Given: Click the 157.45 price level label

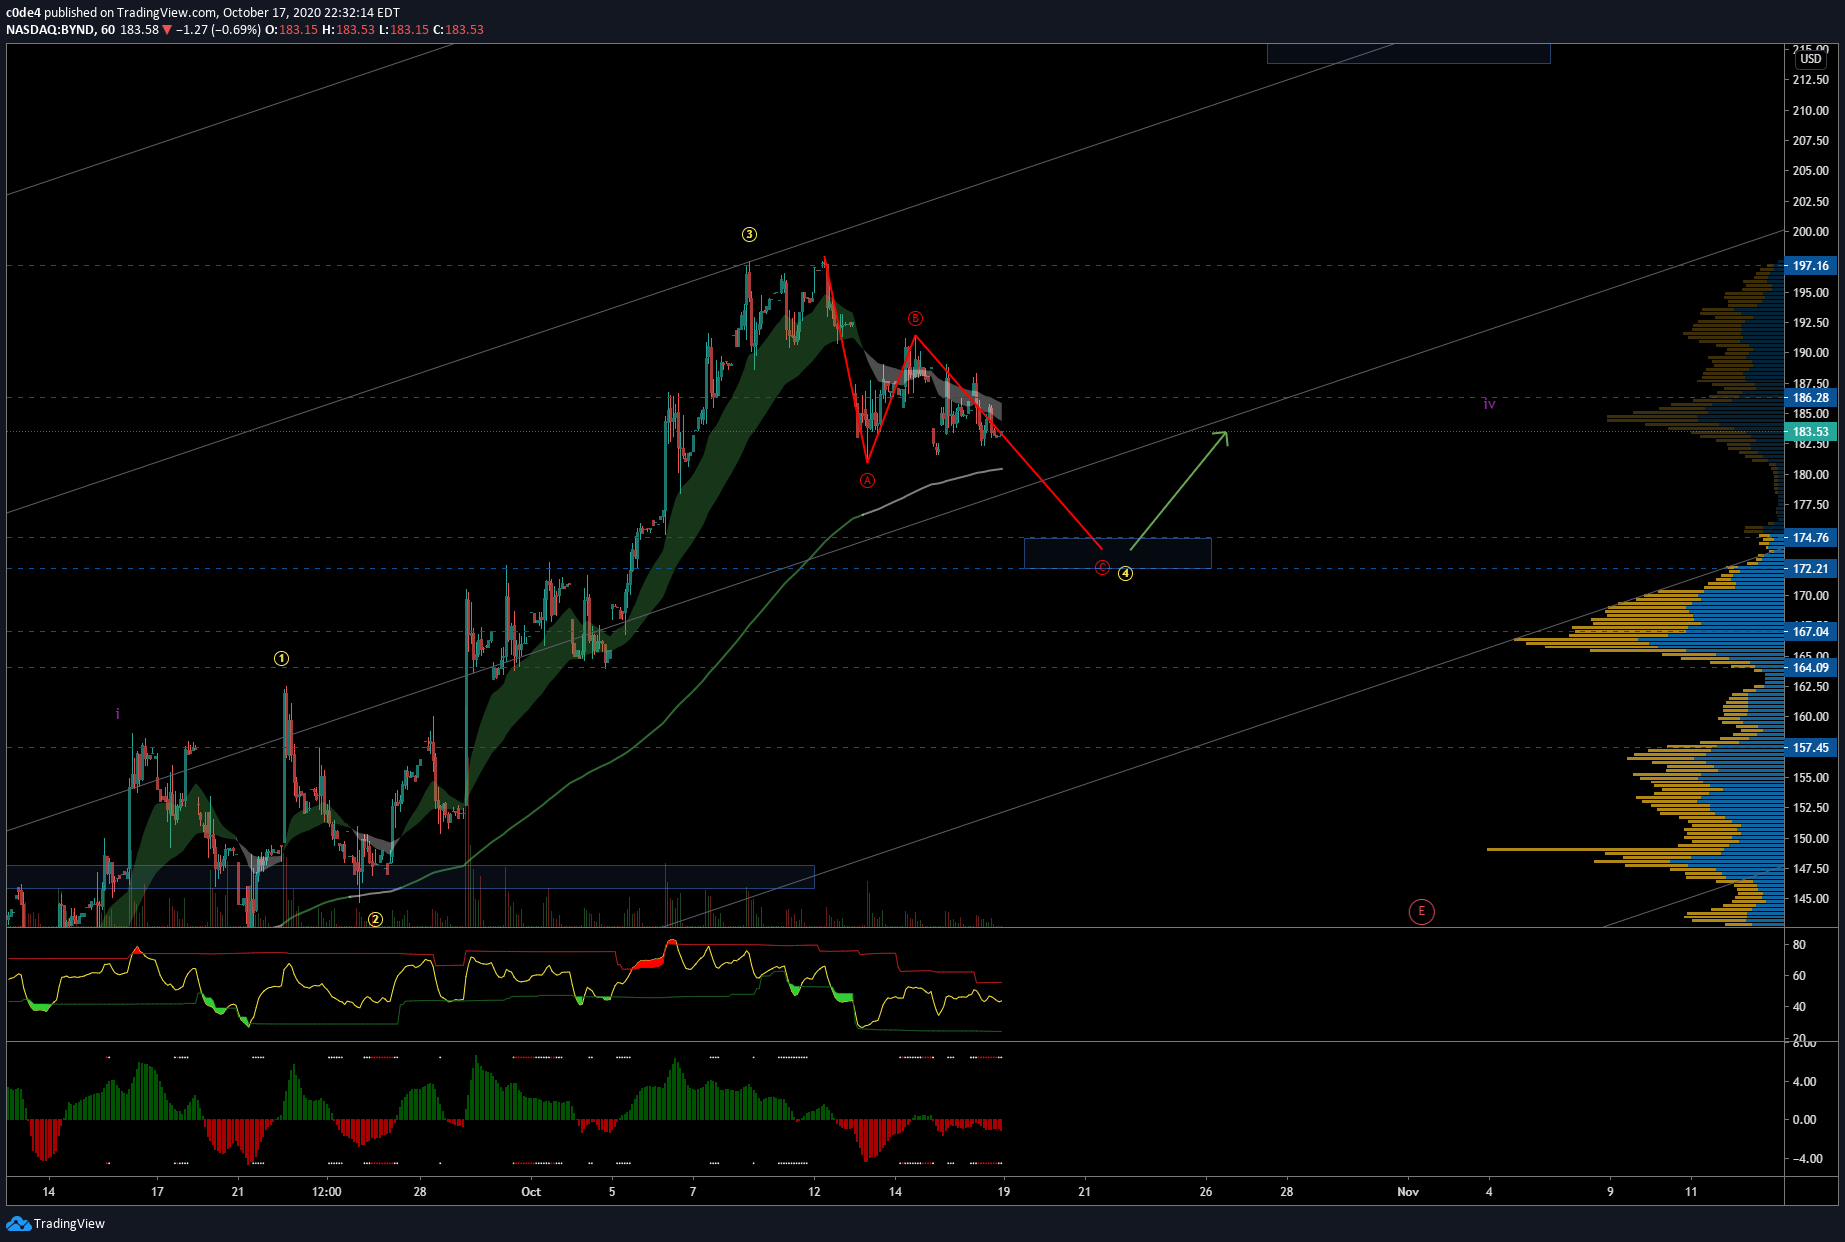Looking at the screenshot, I should [1810, 748].
